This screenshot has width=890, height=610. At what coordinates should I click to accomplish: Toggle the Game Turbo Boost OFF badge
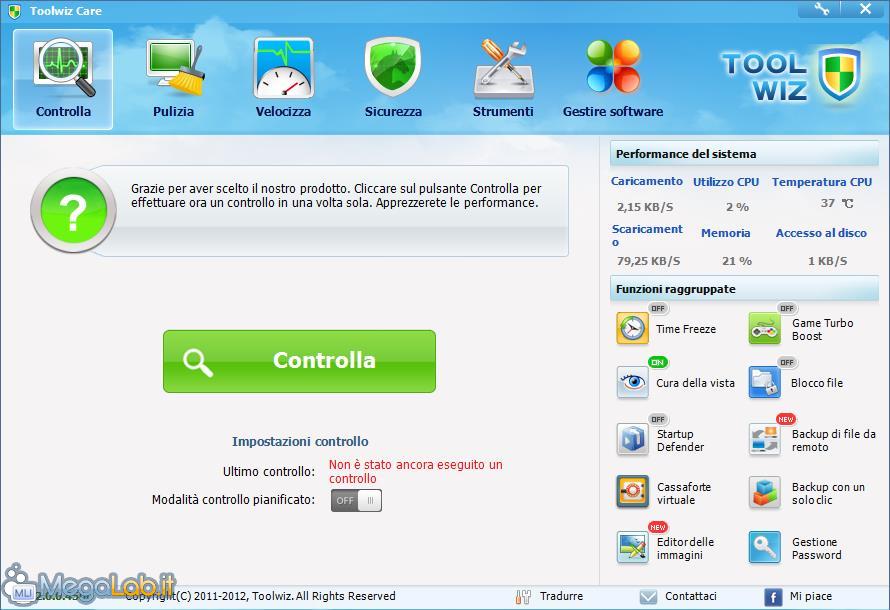[787, 308]
